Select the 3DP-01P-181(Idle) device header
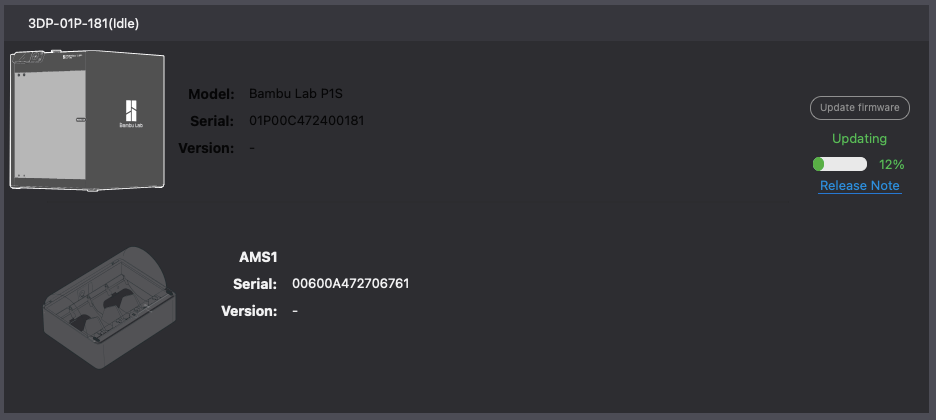936x420 pixels. pos(83,23)
